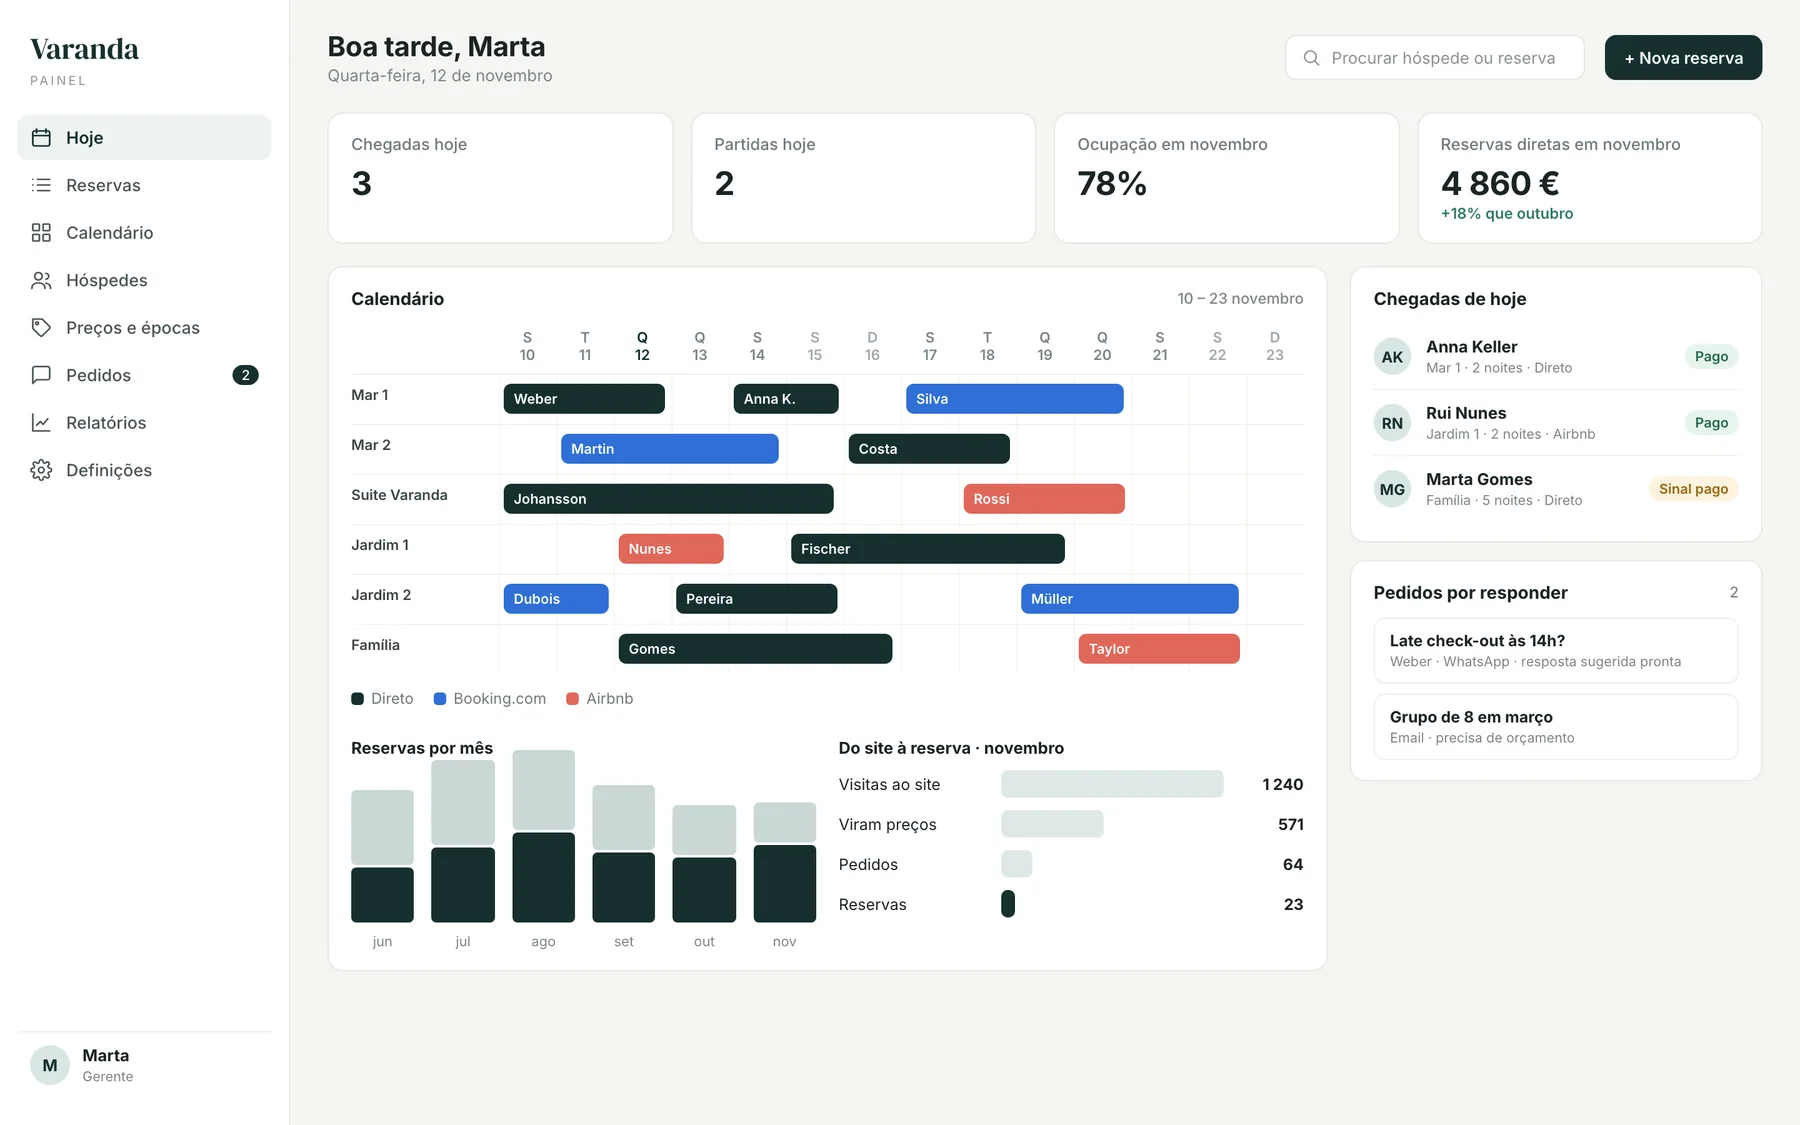Select the Reservas sidebar menu item
This screenshot has height=1125, width=1800.
tap(144, 185)
